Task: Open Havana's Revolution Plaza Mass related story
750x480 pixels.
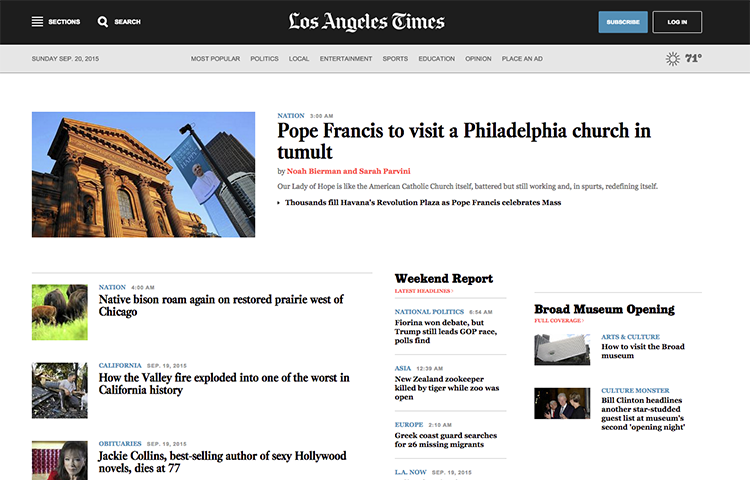Action: pyautogui.click(x=423, y=203)
